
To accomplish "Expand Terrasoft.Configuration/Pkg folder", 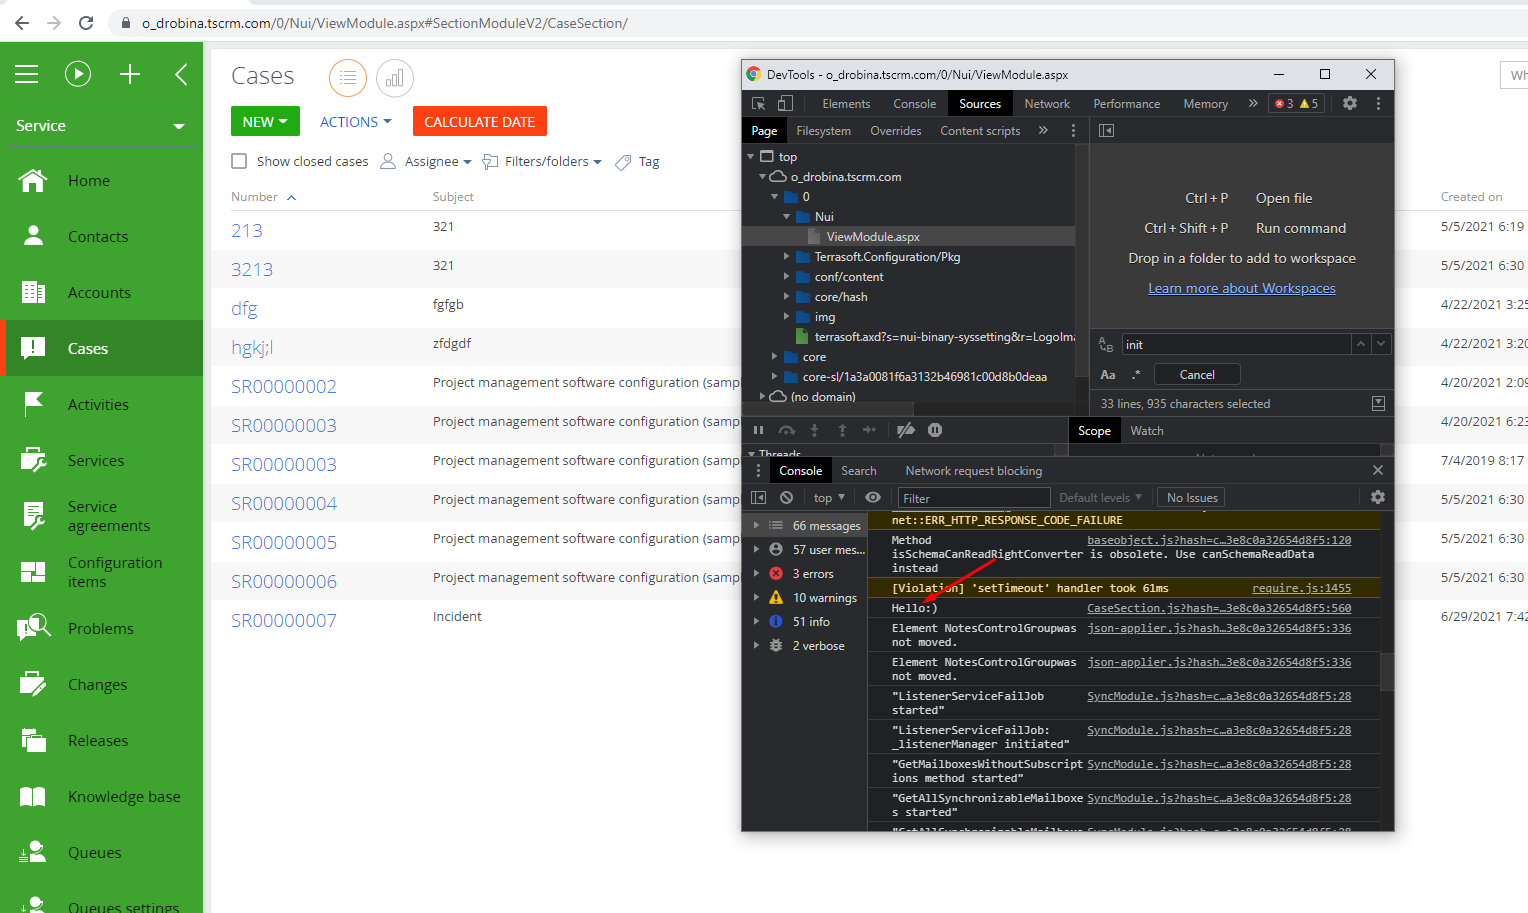I will click(786, 257).
